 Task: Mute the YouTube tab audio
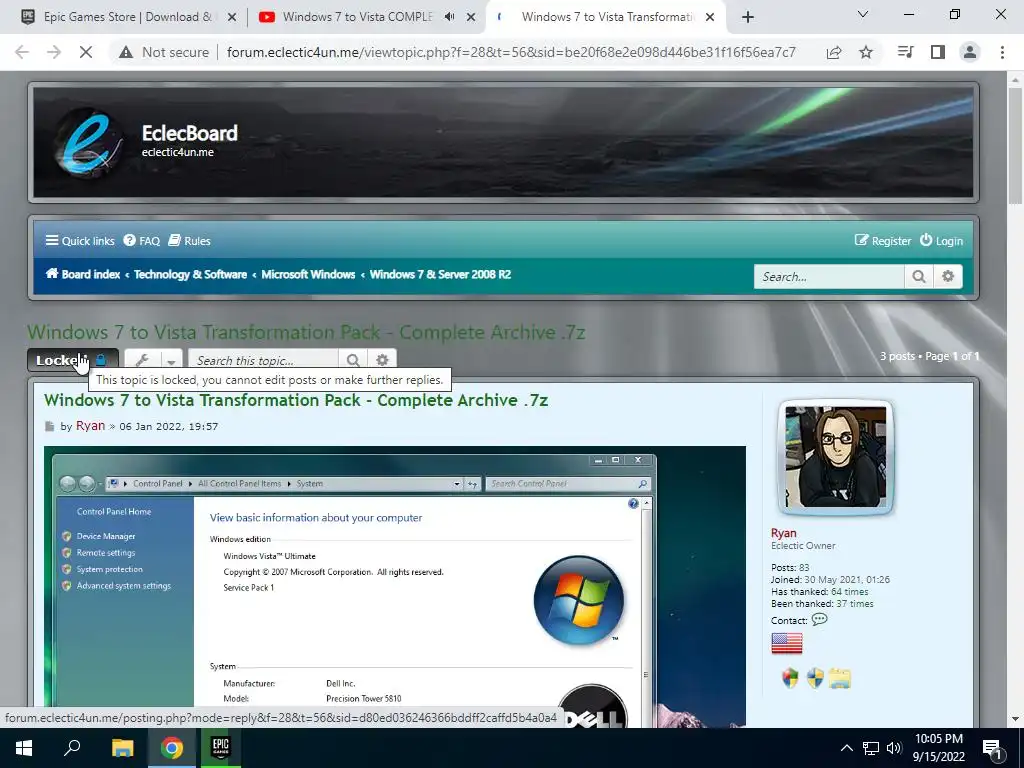(x=449, y=17)
